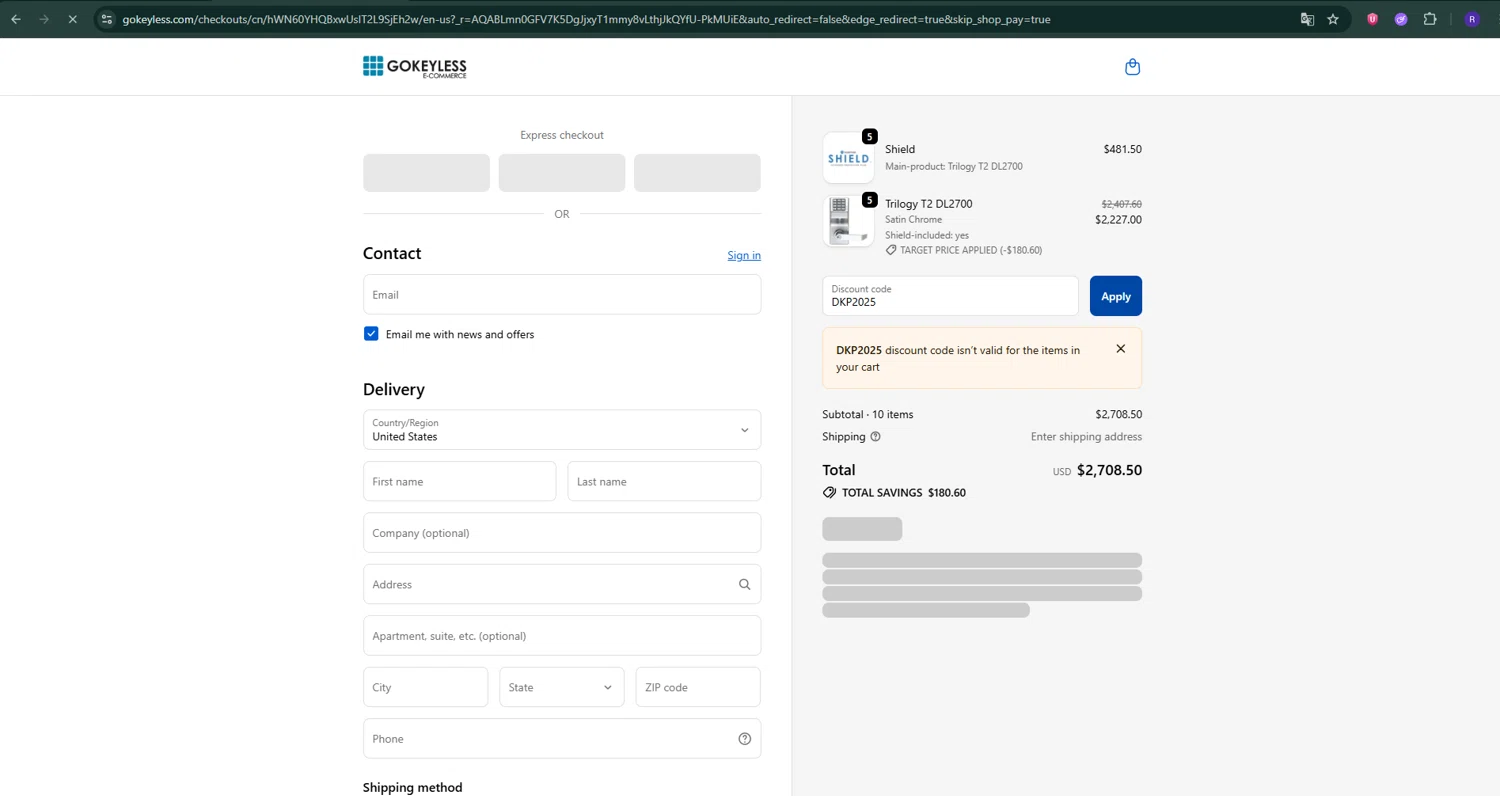Click the Trilogy T2 DL2700 thumbnail
The height and width of the screenshot is (796, 1500).
click(848, 220)
